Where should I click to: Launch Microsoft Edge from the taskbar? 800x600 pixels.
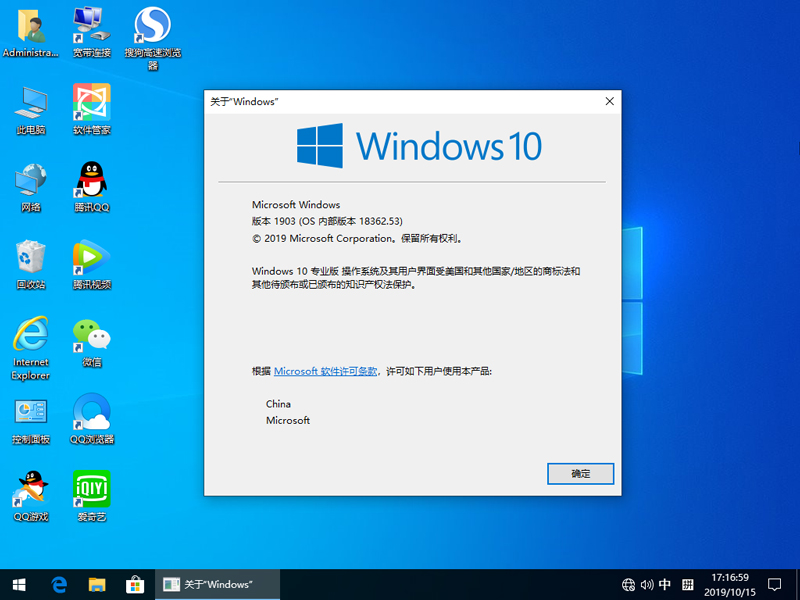59,584
